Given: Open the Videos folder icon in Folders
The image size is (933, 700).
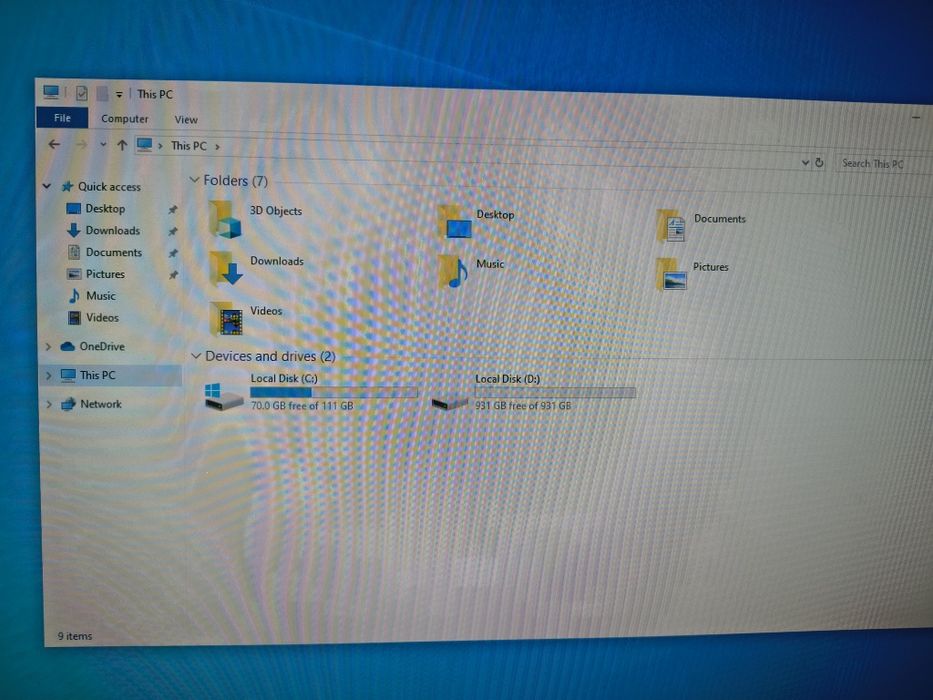Looking at the screenshot, I should 227,318.
